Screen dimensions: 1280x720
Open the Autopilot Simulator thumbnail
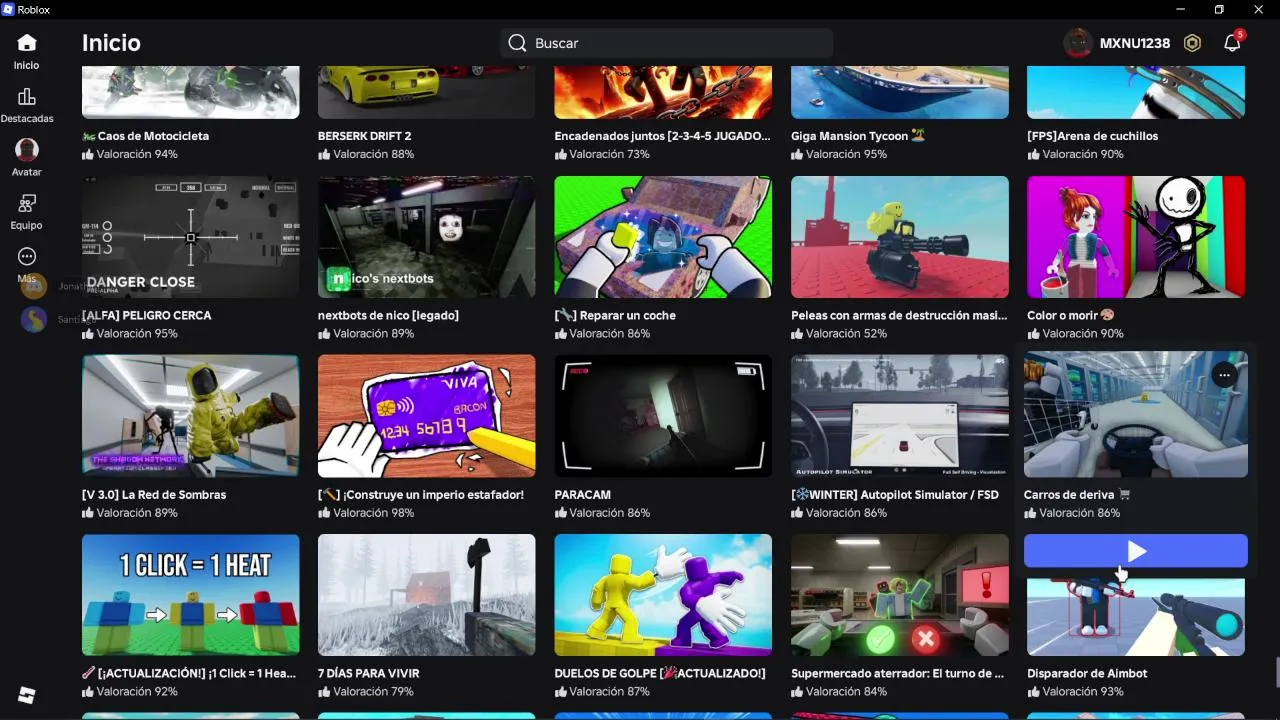900,416
